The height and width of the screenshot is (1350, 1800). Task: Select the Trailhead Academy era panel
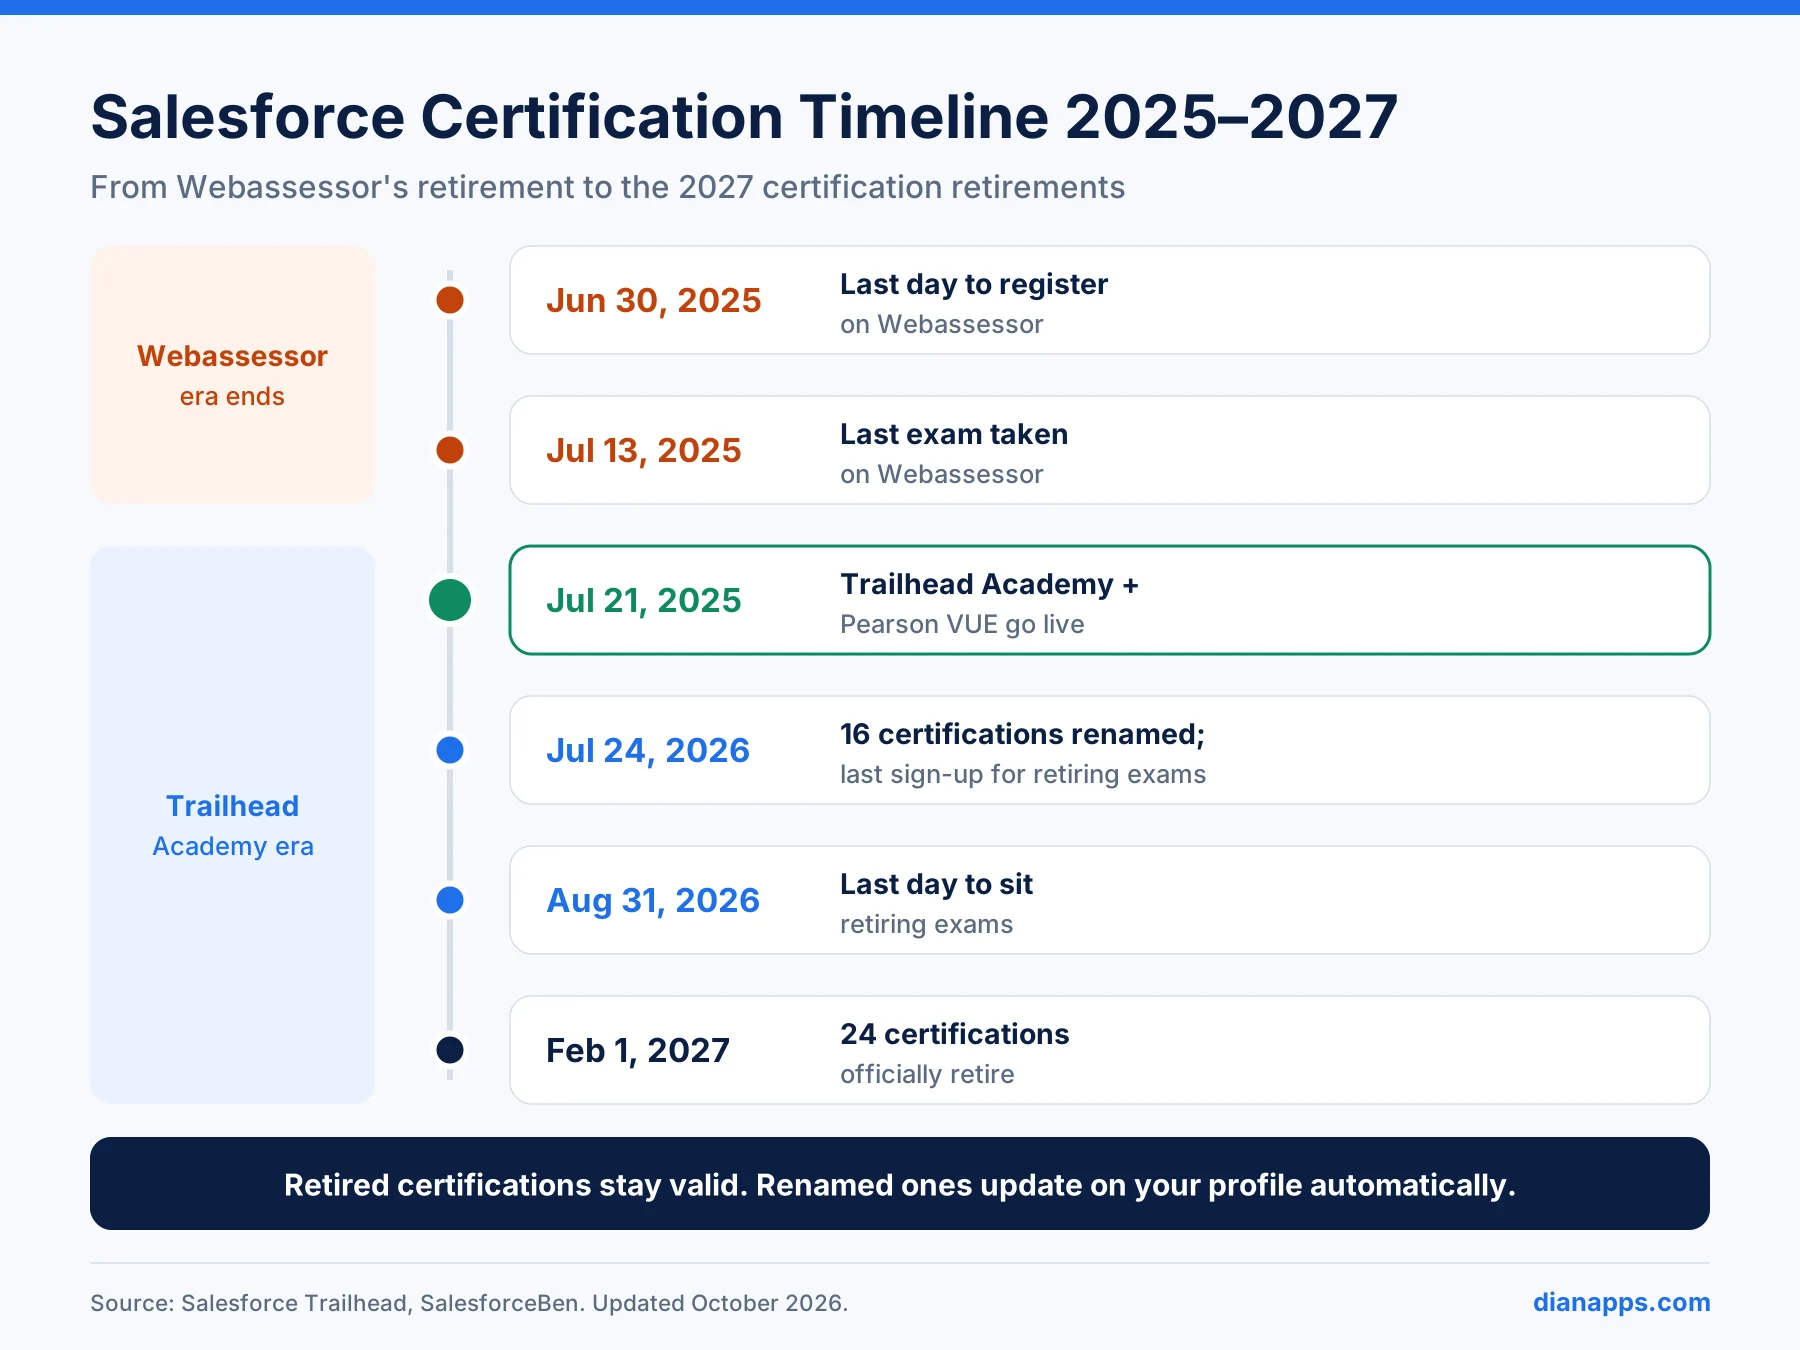click(232, 825)
